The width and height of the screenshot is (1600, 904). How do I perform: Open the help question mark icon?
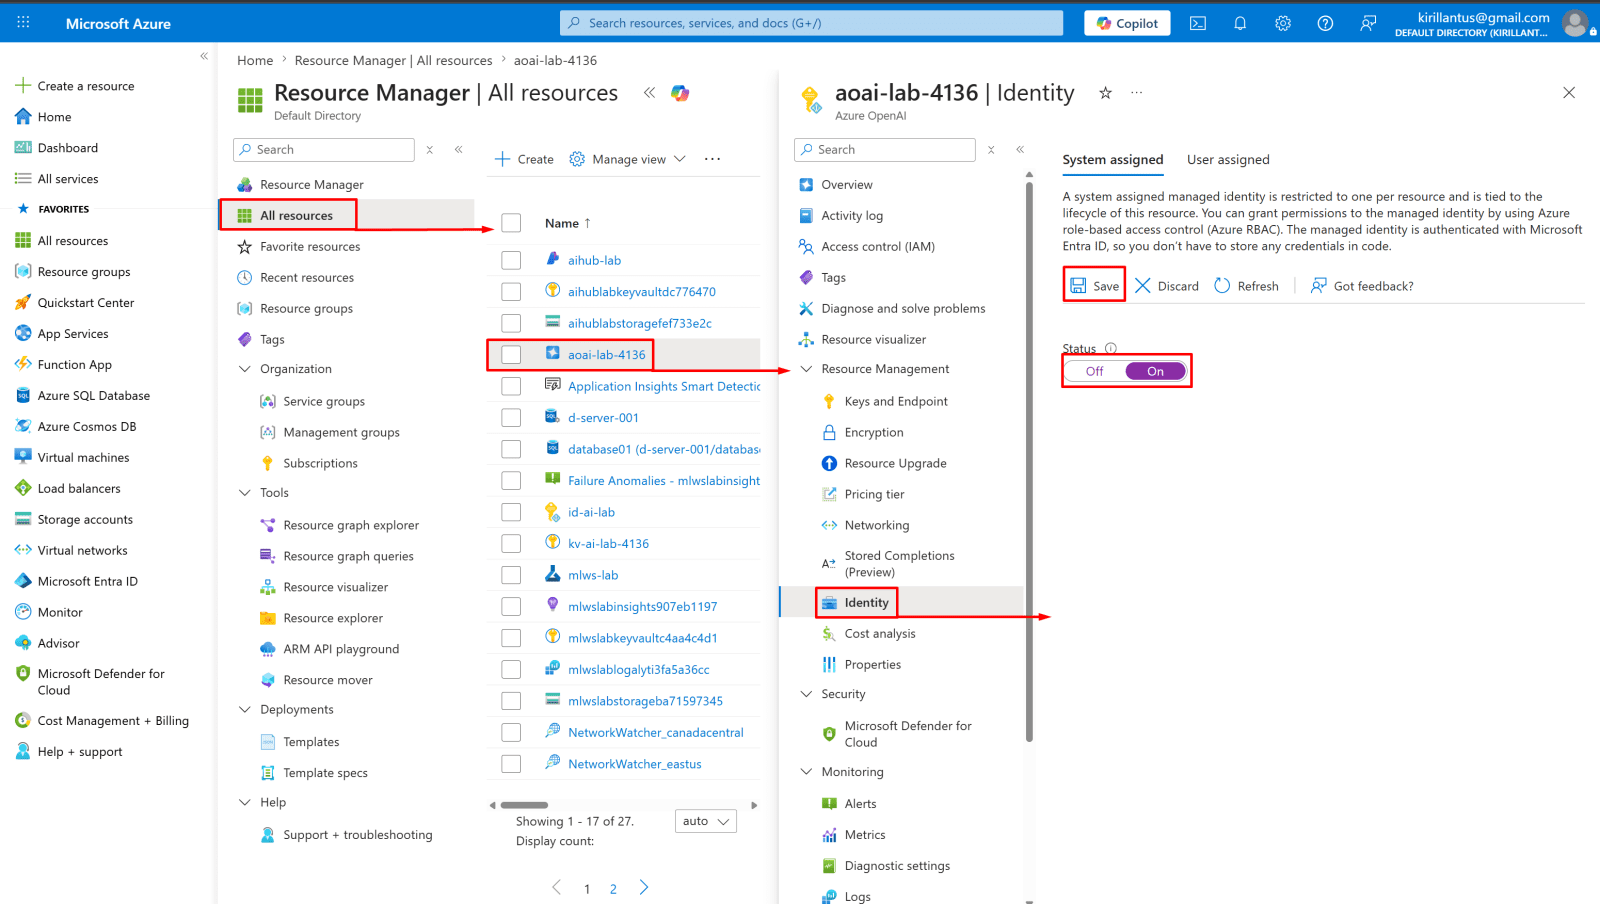pyautogui.click(x=1325, y=23)
